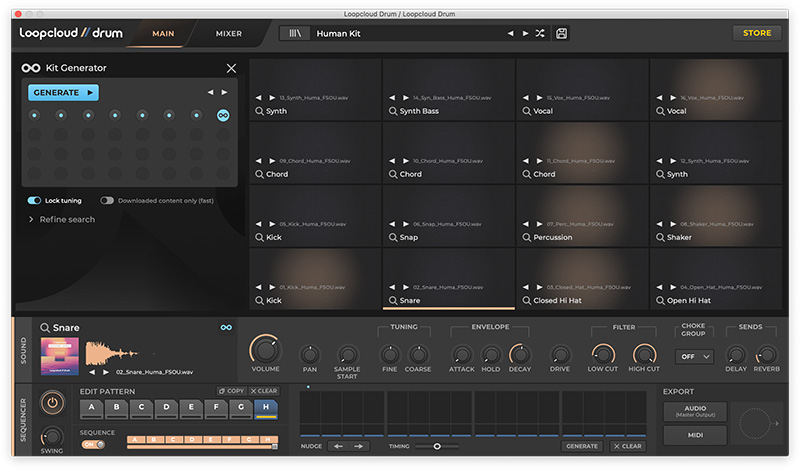The width and height of the screenshot is (800, 470).
Task: Click the REVERB send knob
Action: pyautogui.click(x=766, y=355)
